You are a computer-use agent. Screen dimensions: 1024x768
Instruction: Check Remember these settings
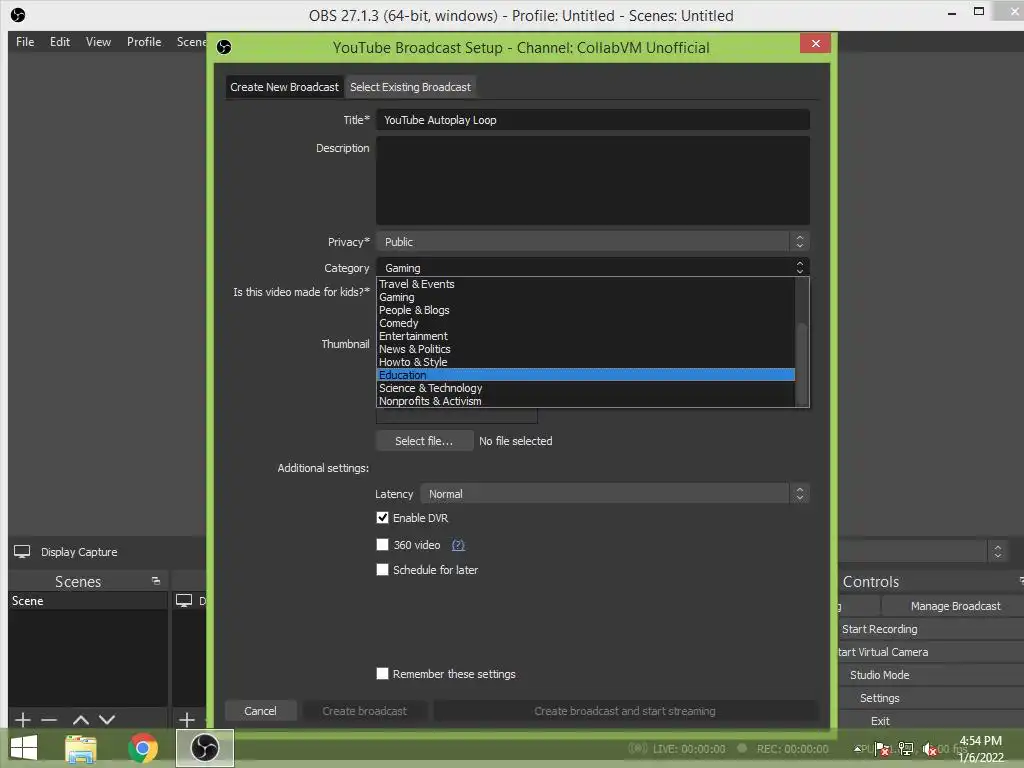pos(383,673)
